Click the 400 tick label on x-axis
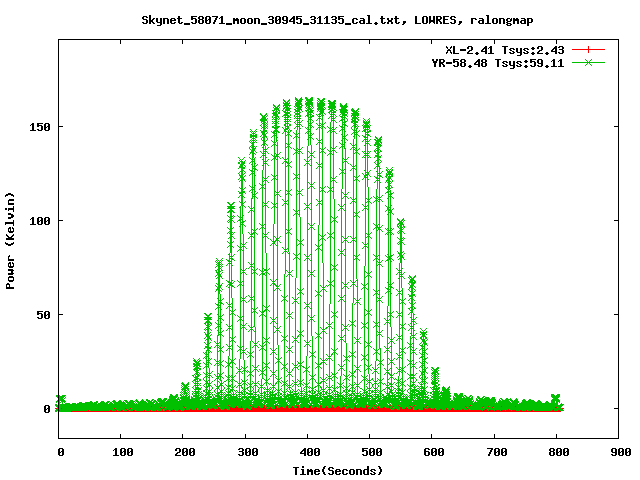 (308, 453)
